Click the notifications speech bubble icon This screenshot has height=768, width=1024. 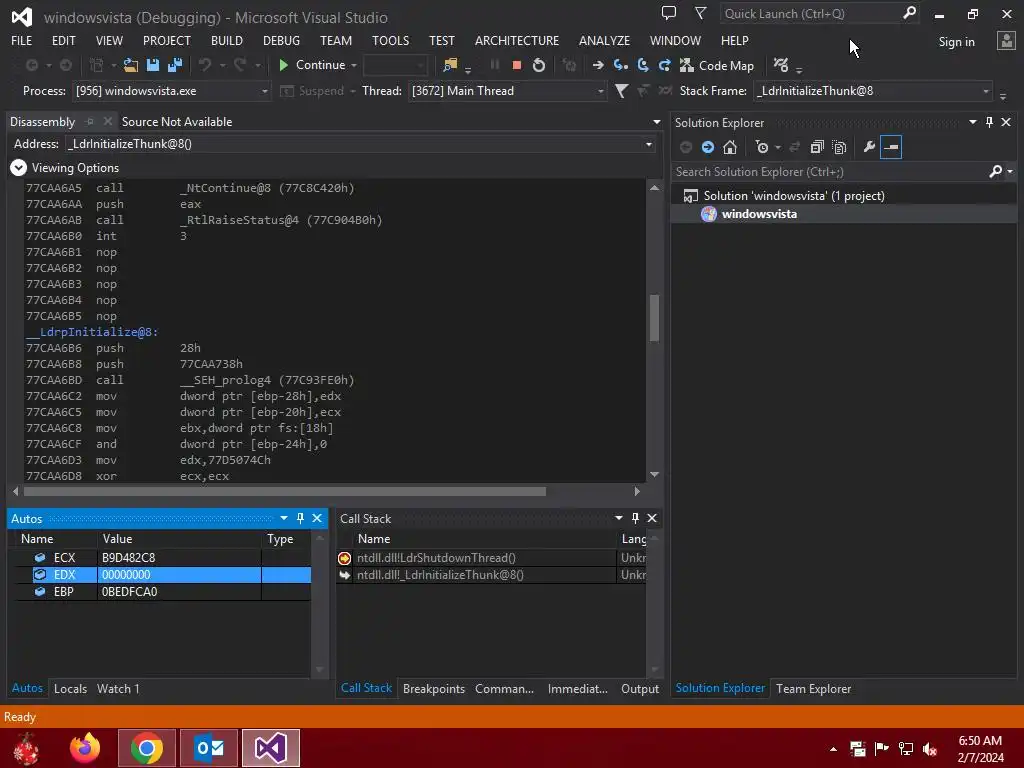tap(669, 13)
